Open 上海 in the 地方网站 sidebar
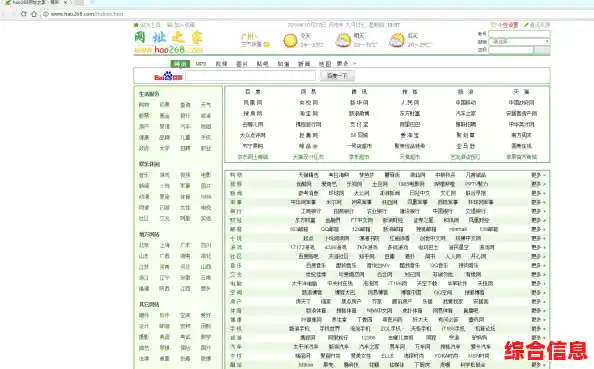This screenshot has height=369, width=594. (165, 245)
